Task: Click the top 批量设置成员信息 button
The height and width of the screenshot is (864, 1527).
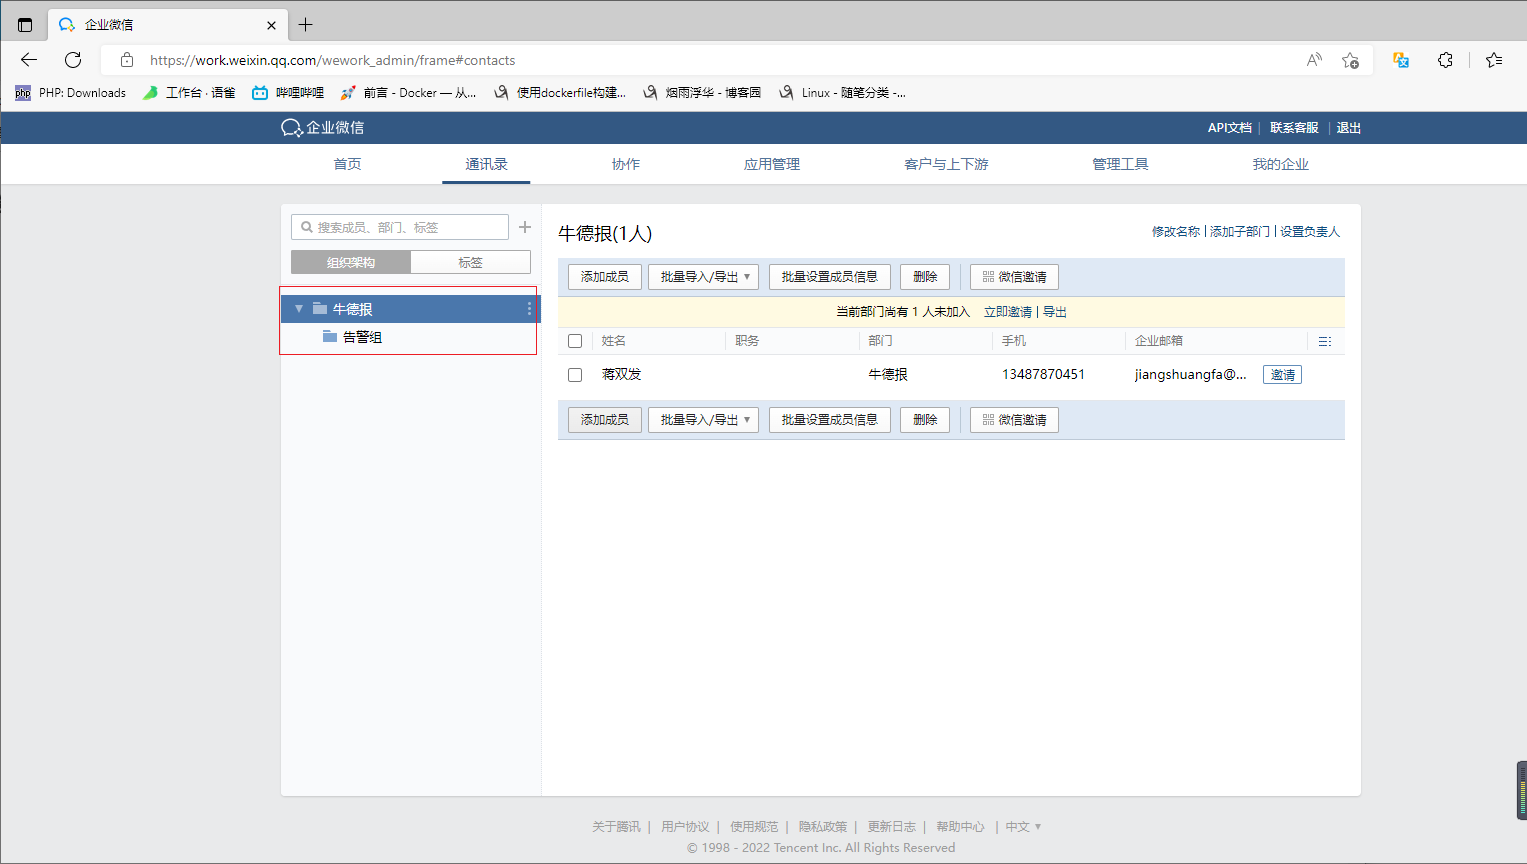Action: [830, 277]
